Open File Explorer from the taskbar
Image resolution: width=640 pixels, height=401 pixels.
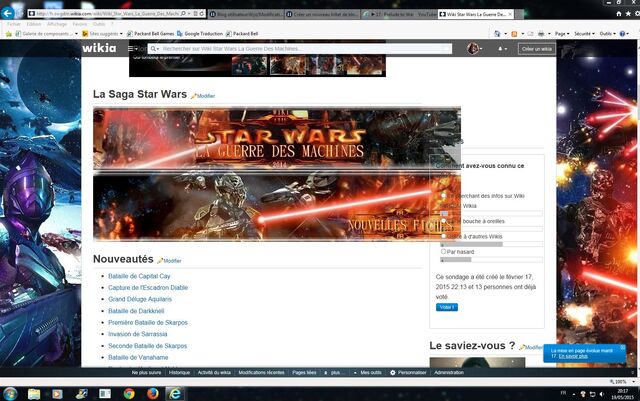34,394
